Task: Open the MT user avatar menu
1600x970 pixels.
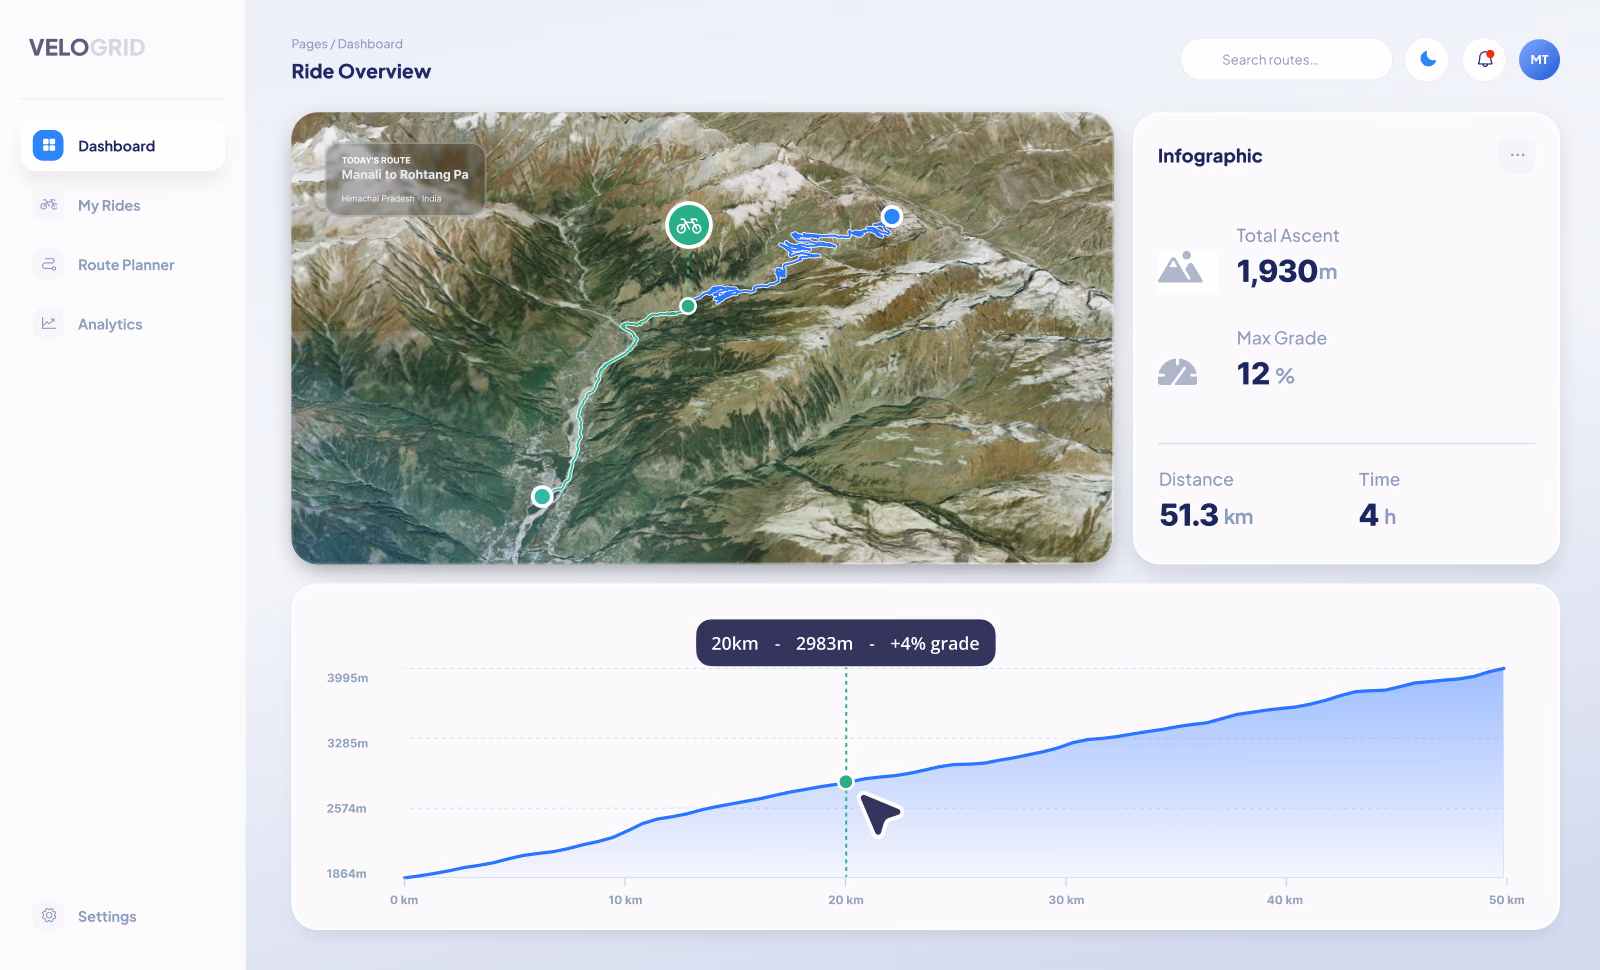Action: tap(1539, 60)
